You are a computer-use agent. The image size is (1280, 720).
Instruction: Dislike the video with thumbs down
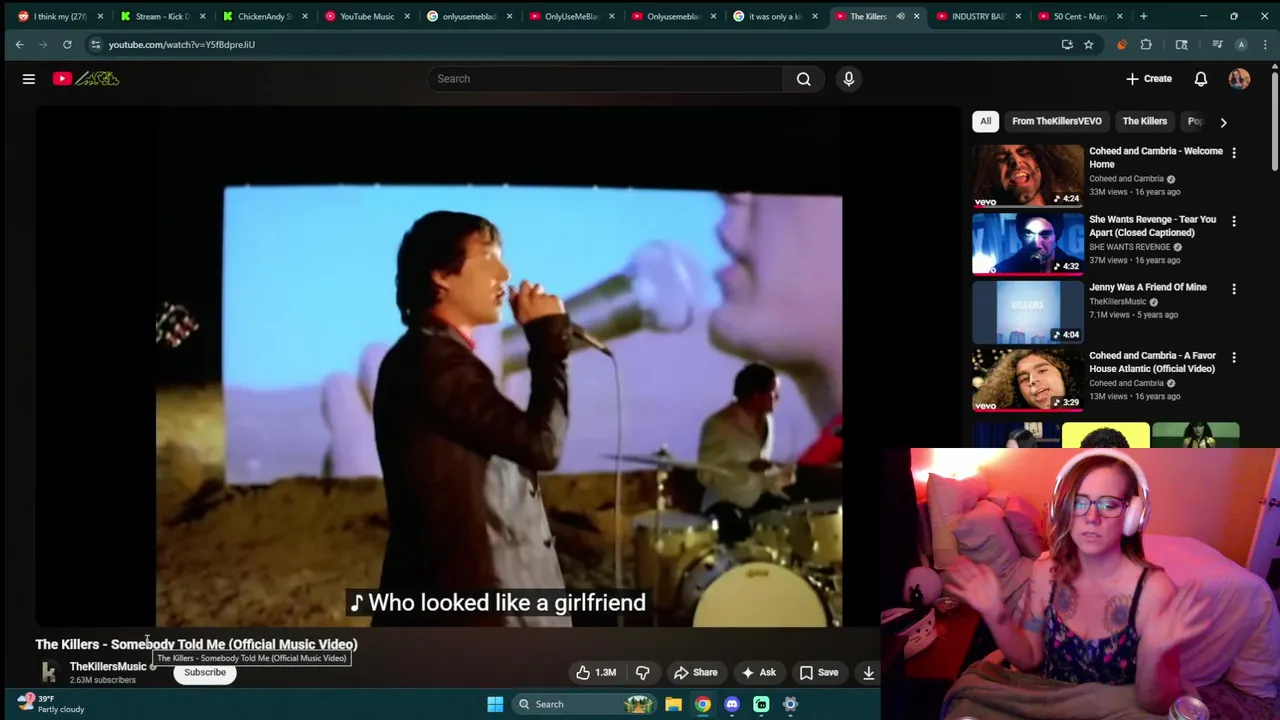(643, 672)
